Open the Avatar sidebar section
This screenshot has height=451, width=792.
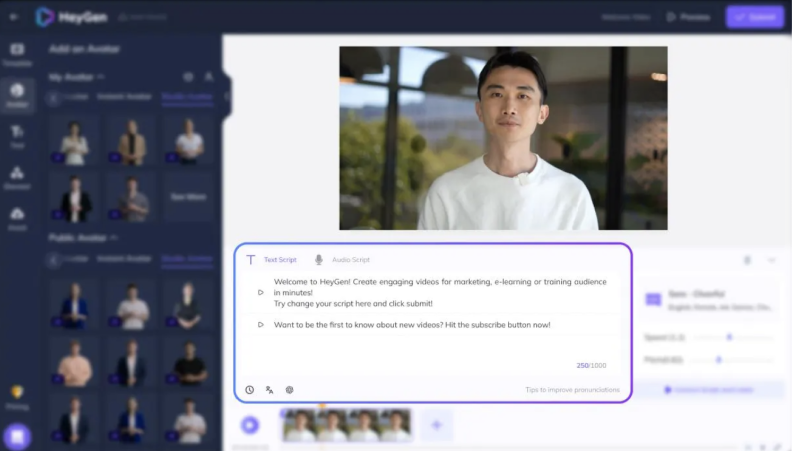[17, 95]
